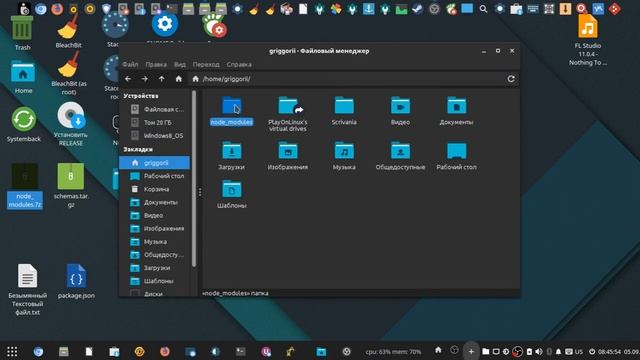This screenshot has width=640, height=360.
Task: Click US keyboard layout indicator
Action: click(579, 351)
